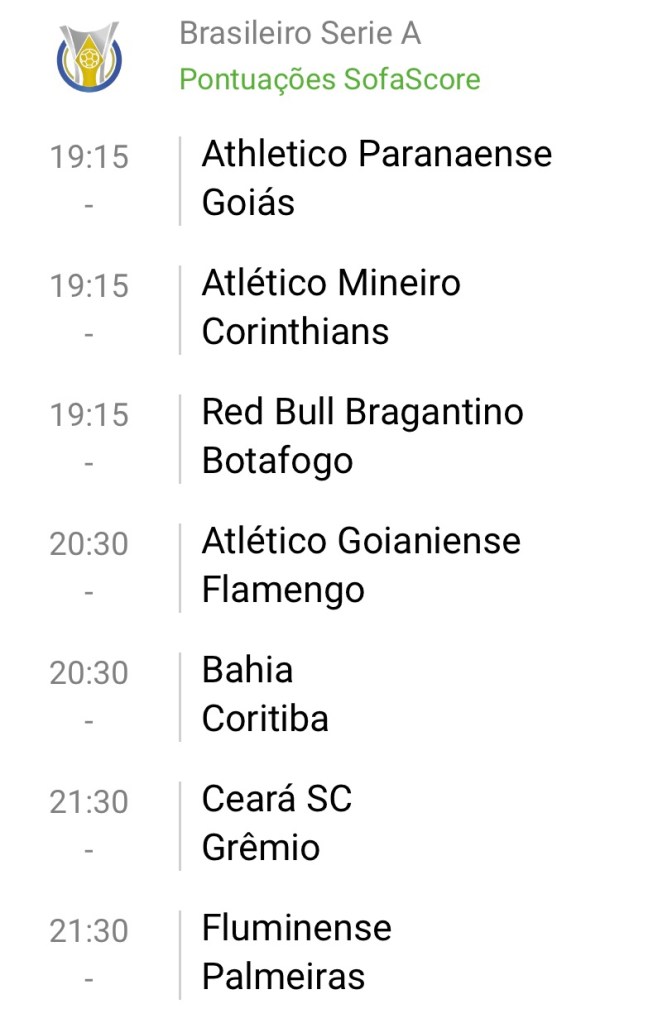
Task: Open the Atlético Mineiro team row
Action: pos(331,284)
